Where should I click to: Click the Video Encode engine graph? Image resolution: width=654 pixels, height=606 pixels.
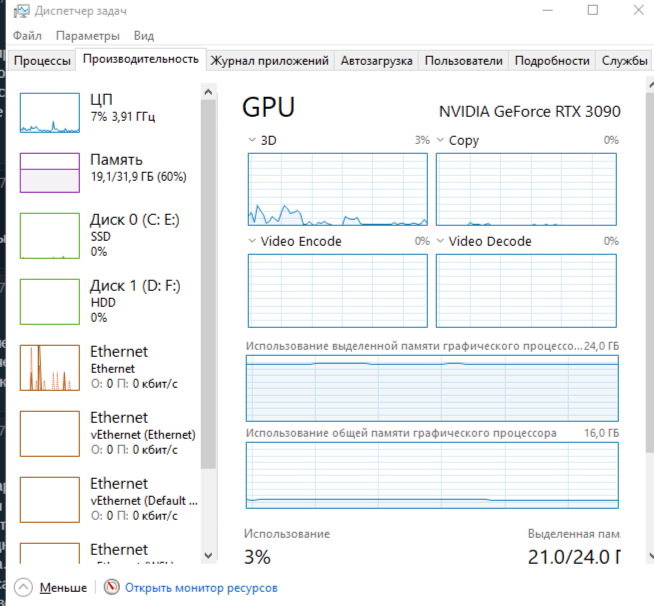(x=337, y=291)
